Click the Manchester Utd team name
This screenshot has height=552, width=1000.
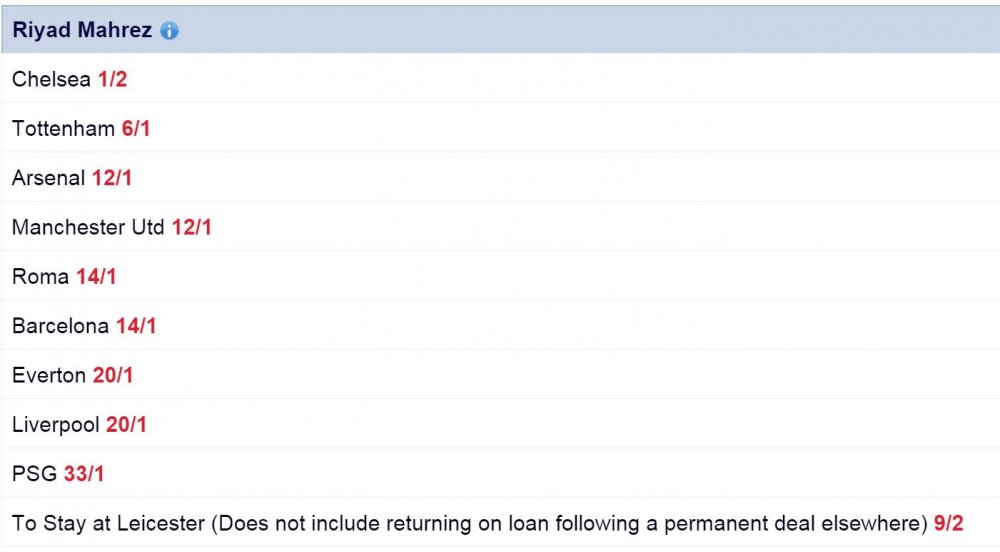click(x=88, y=227)
